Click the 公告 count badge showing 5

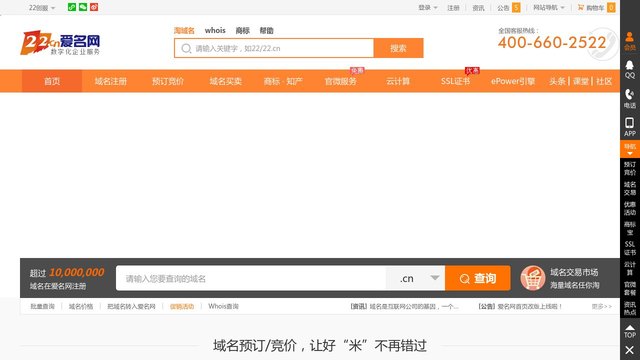click(x=516, y=8)
